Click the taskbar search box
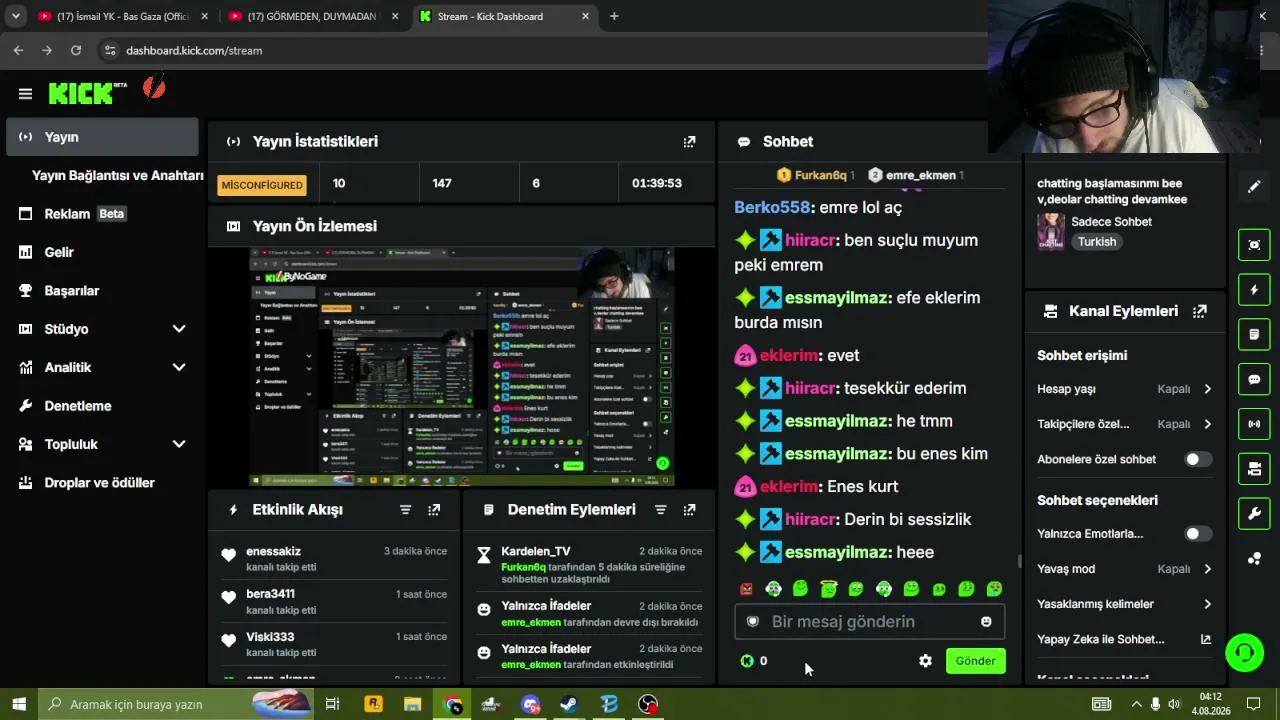The height and width of the screenshot is (720, 1280). pyautogui.click(x=176, y=704)
